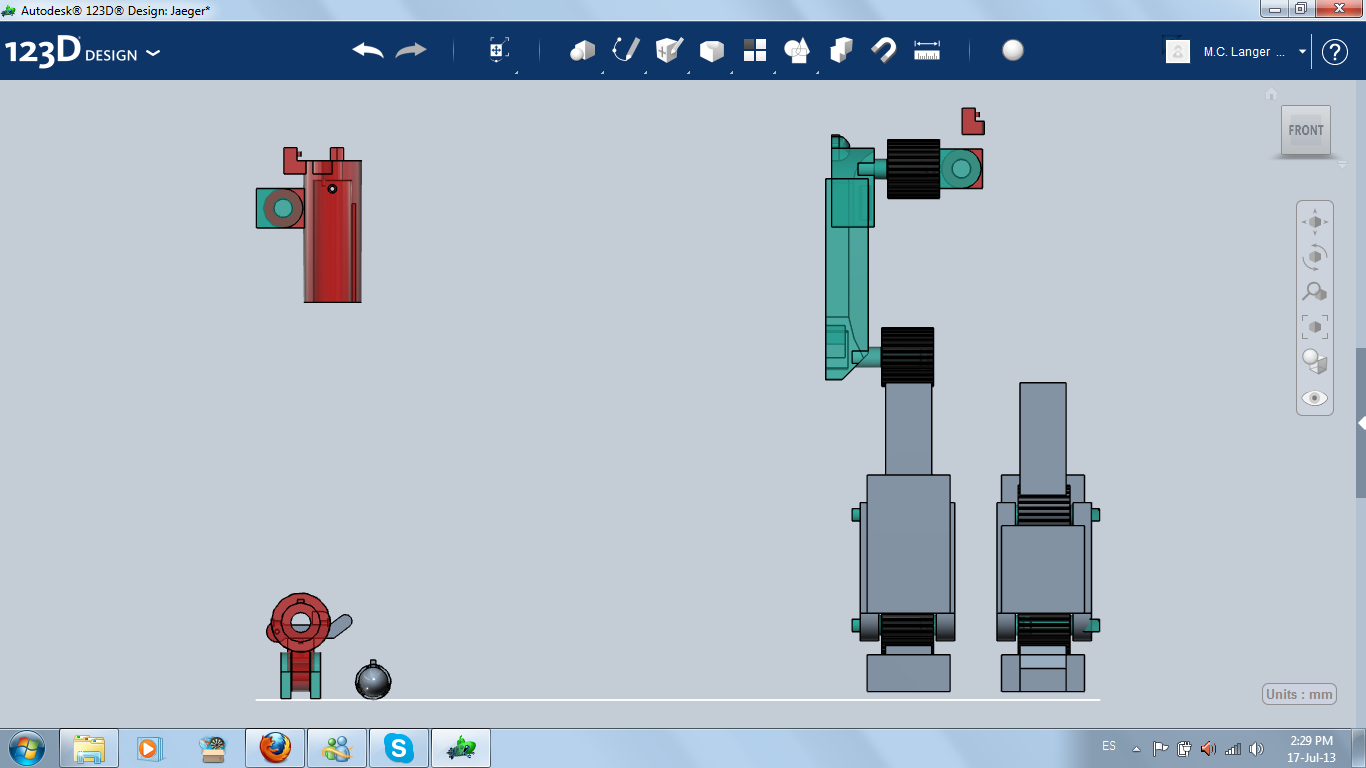Expand the M.C. Langer account dropdown
Screen dimensions: 1366x768
[1302, 51]
